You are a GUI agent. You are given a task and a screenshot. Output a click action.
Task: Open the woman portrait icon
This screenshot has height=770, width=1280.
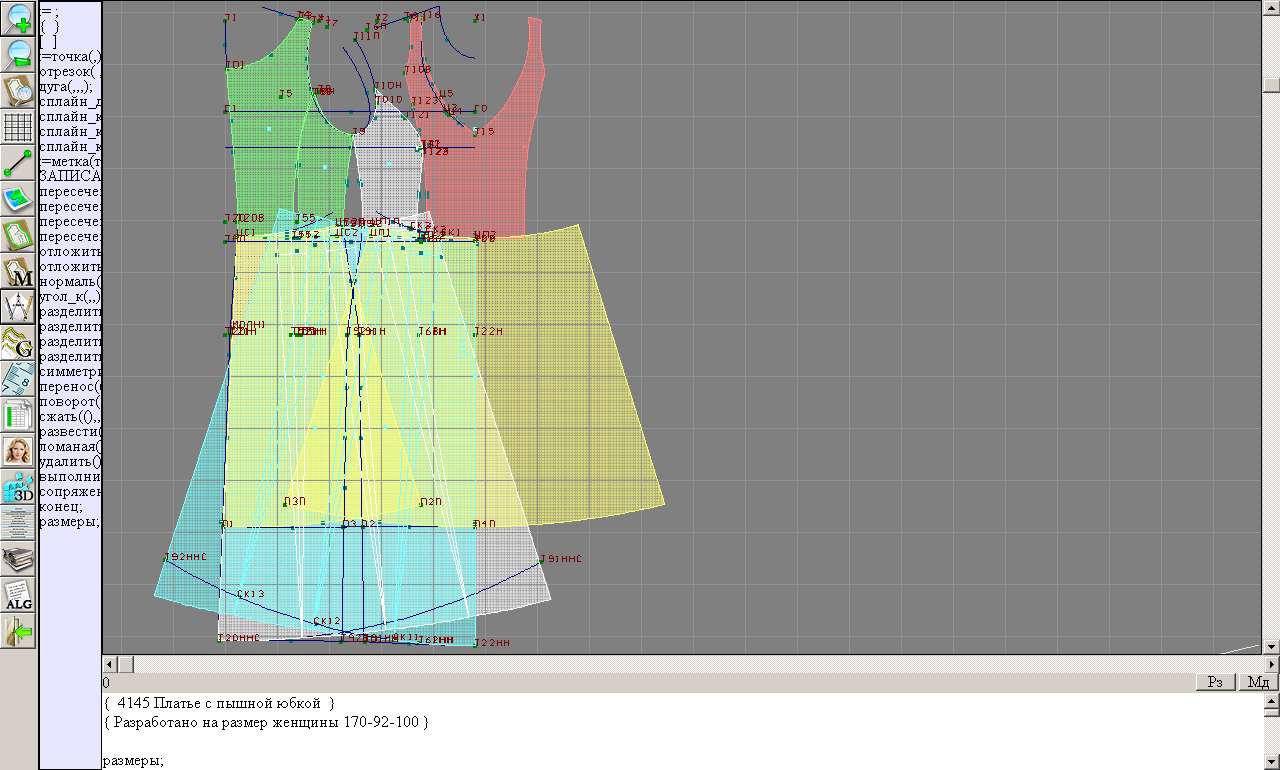click(18, 451)
